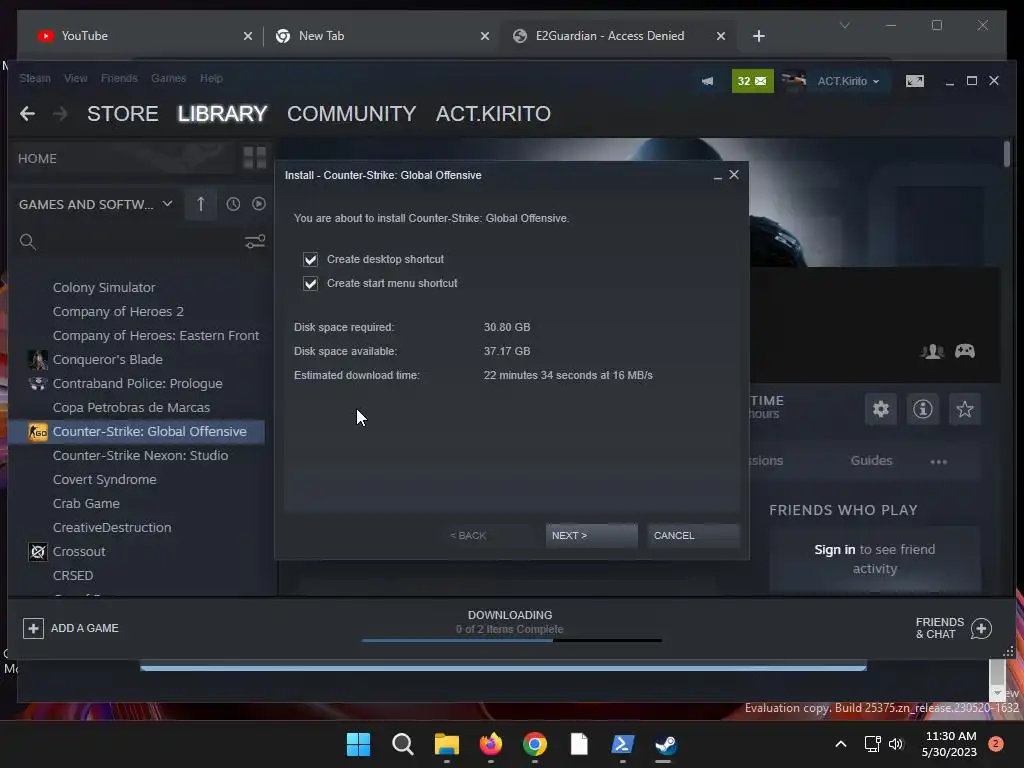Switch to Big Picture mode icon
The height and width of the screenshot is (768, 1024).
(x=914, y=81)
